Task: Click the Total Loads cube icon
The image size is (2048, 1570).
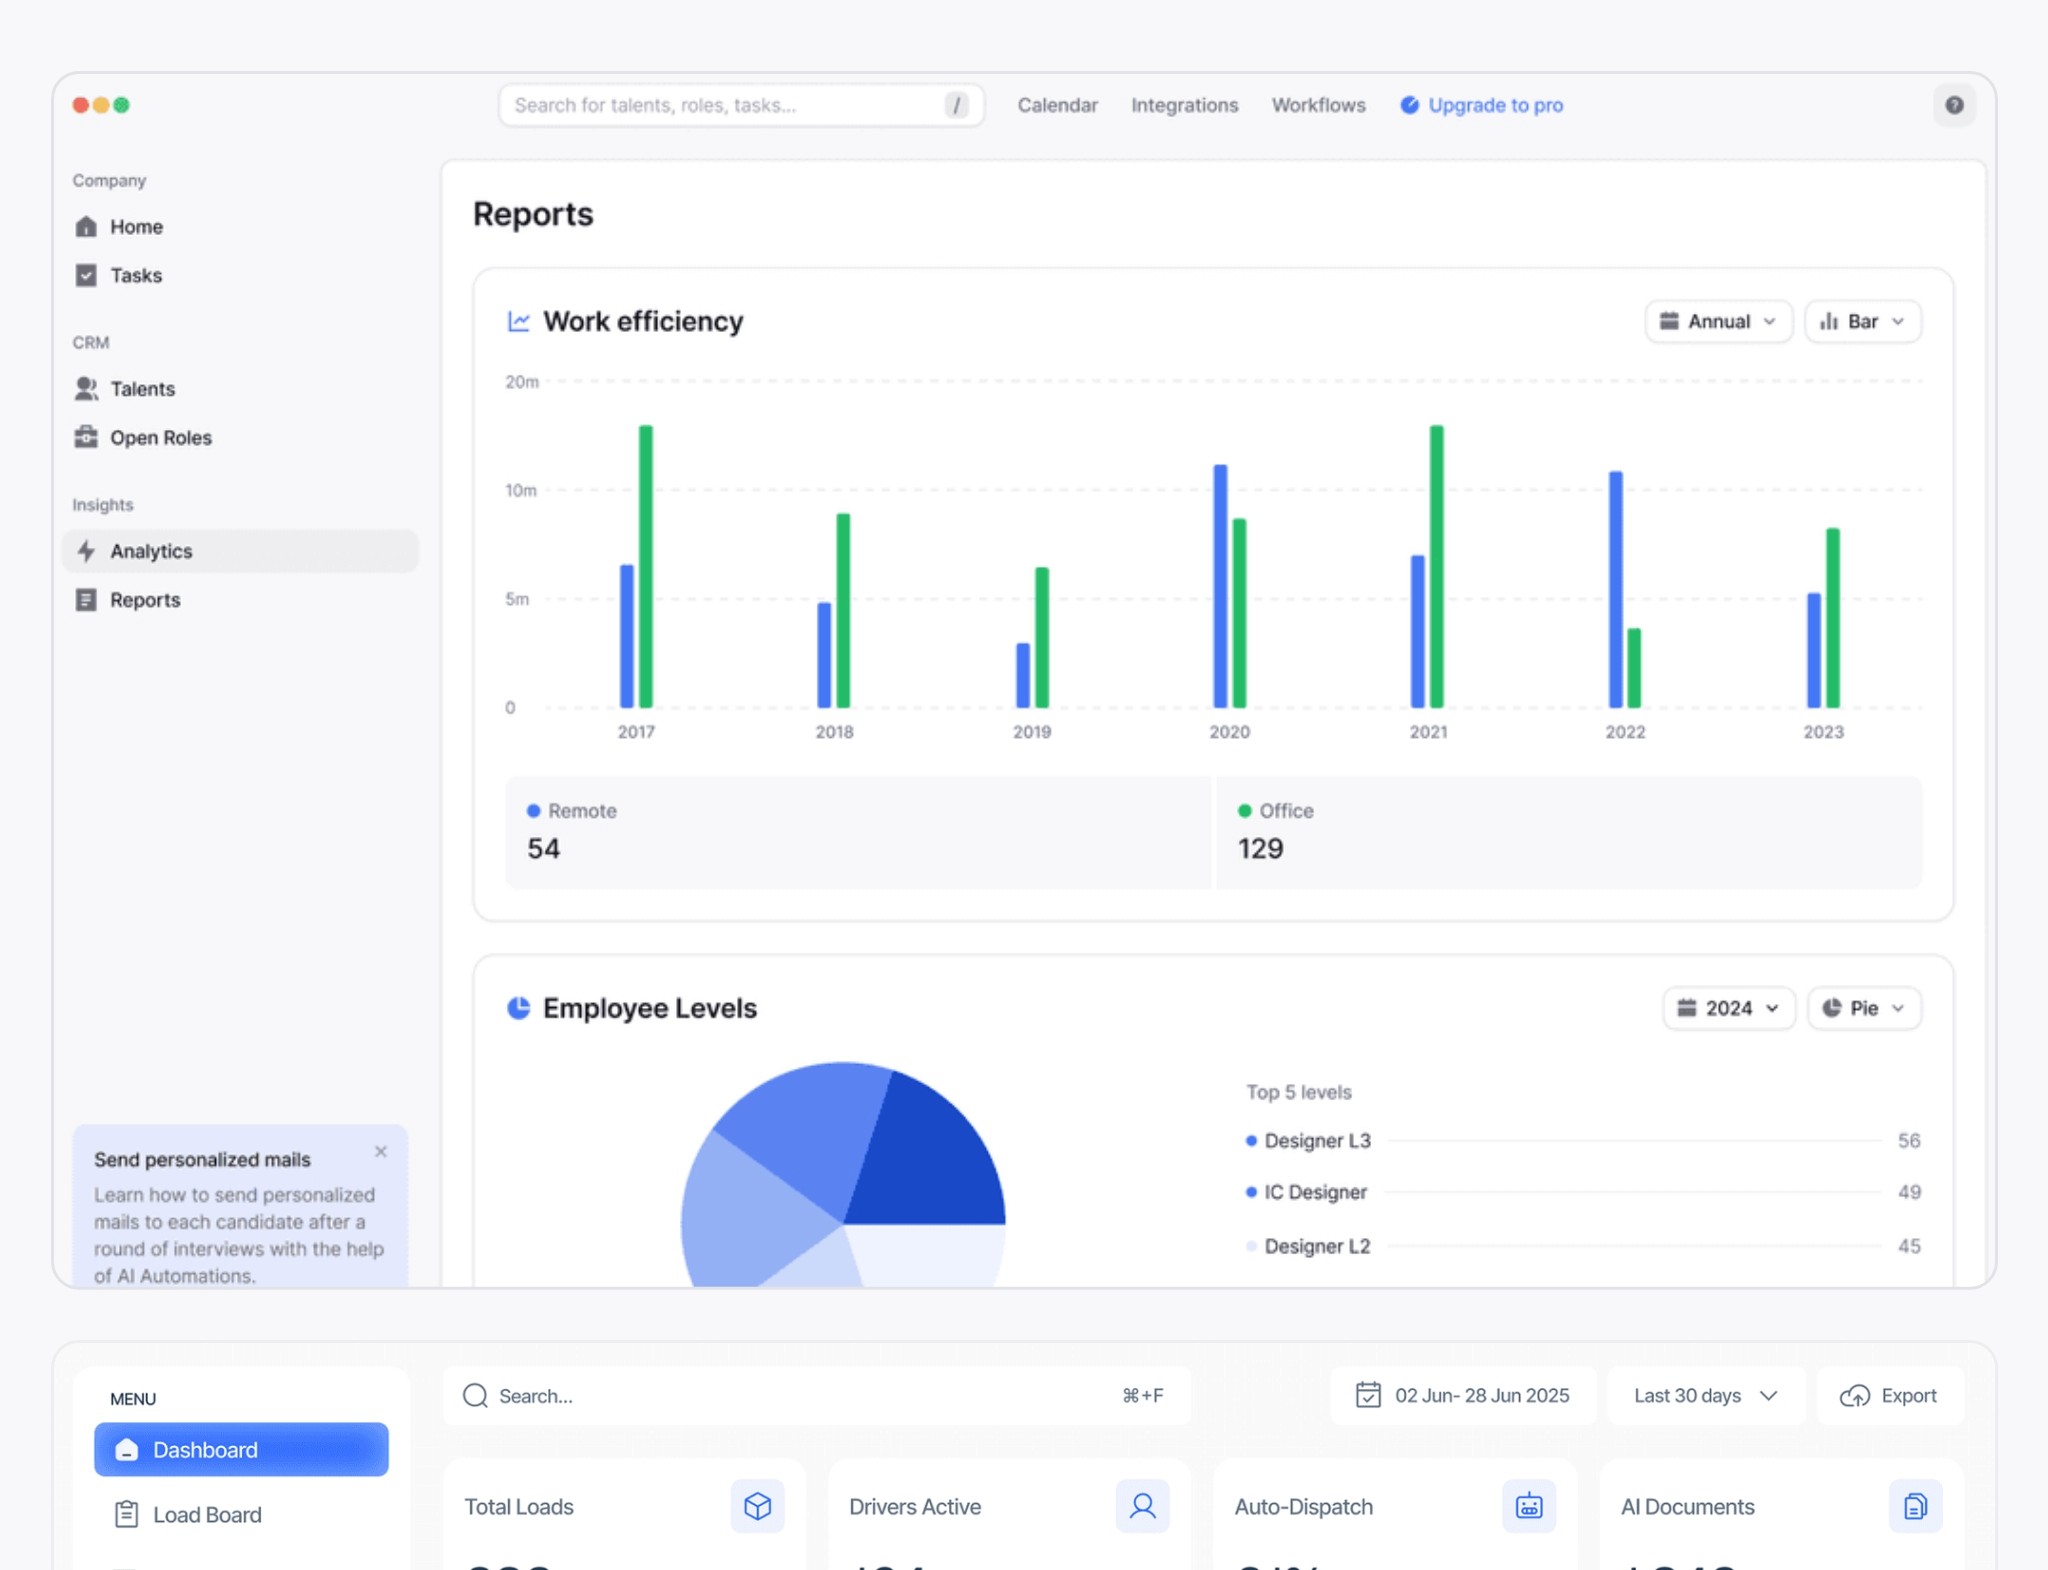Action: [x=757, y=1506]
